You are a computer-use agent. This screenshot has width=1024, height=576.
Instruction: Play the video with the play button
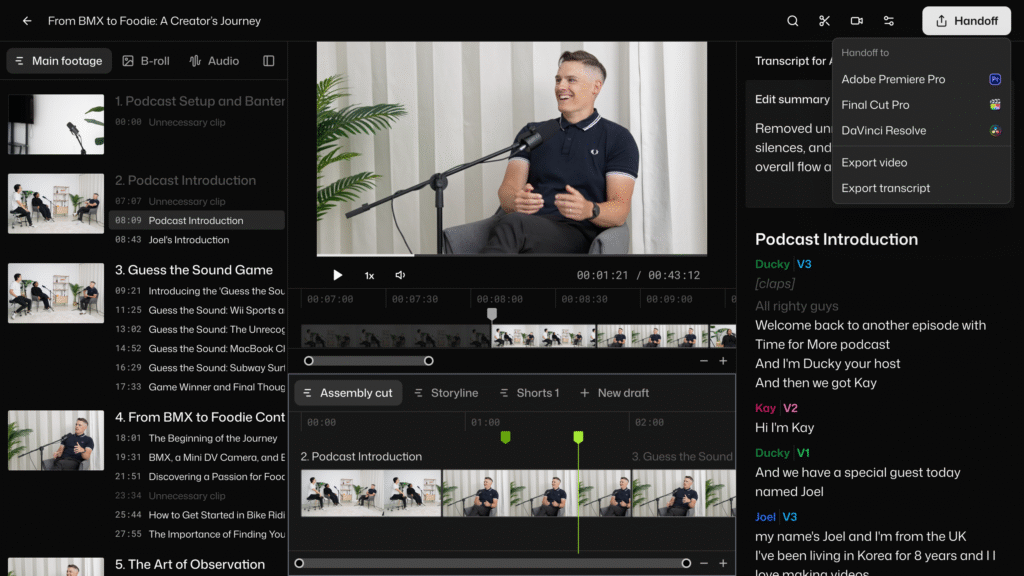click(337, 274)
